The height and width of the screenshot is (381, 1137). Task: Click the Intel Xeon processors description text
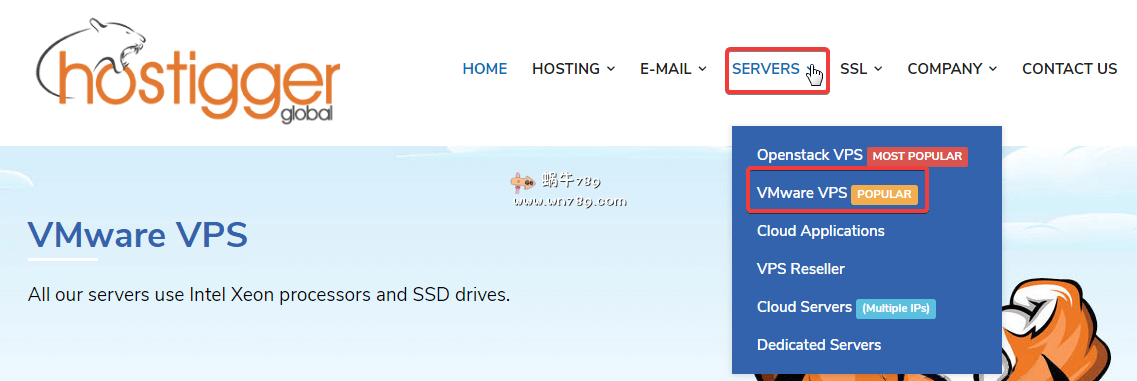[269, 295]
